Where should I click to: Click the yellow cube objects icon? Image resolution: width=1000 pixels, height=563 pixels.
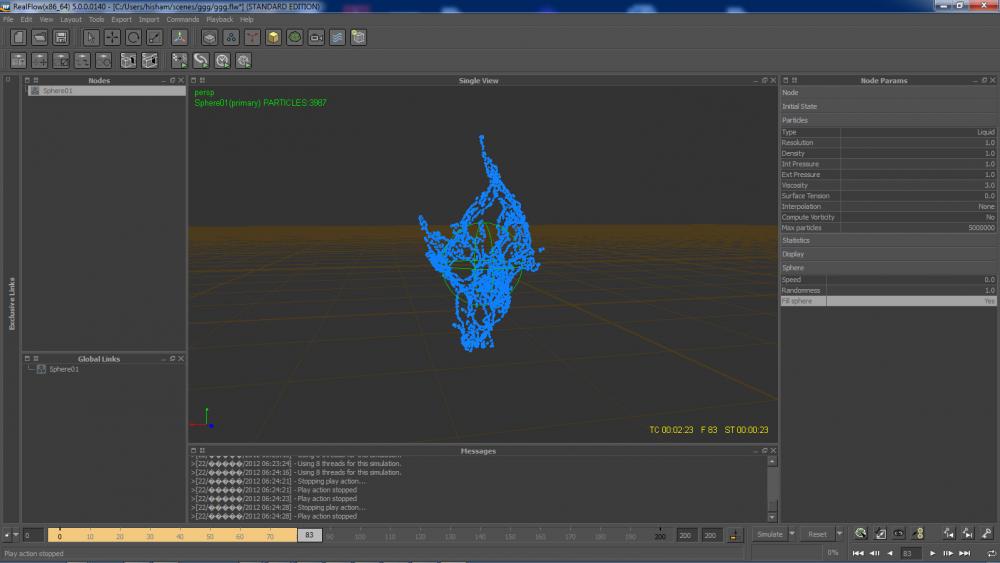273,37
